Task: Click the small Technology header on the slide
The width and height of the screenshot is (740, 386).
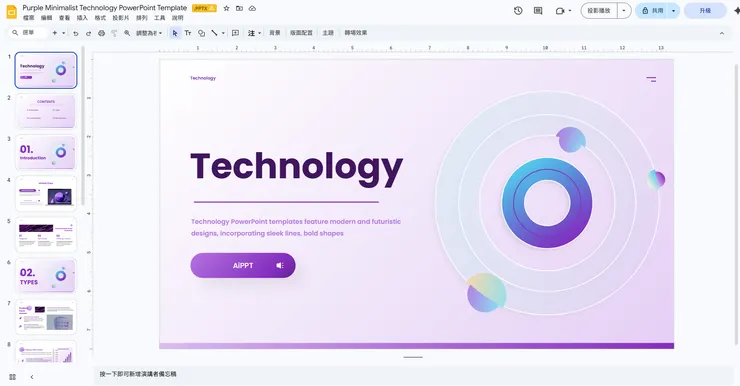Action: [x=203, y=78]
